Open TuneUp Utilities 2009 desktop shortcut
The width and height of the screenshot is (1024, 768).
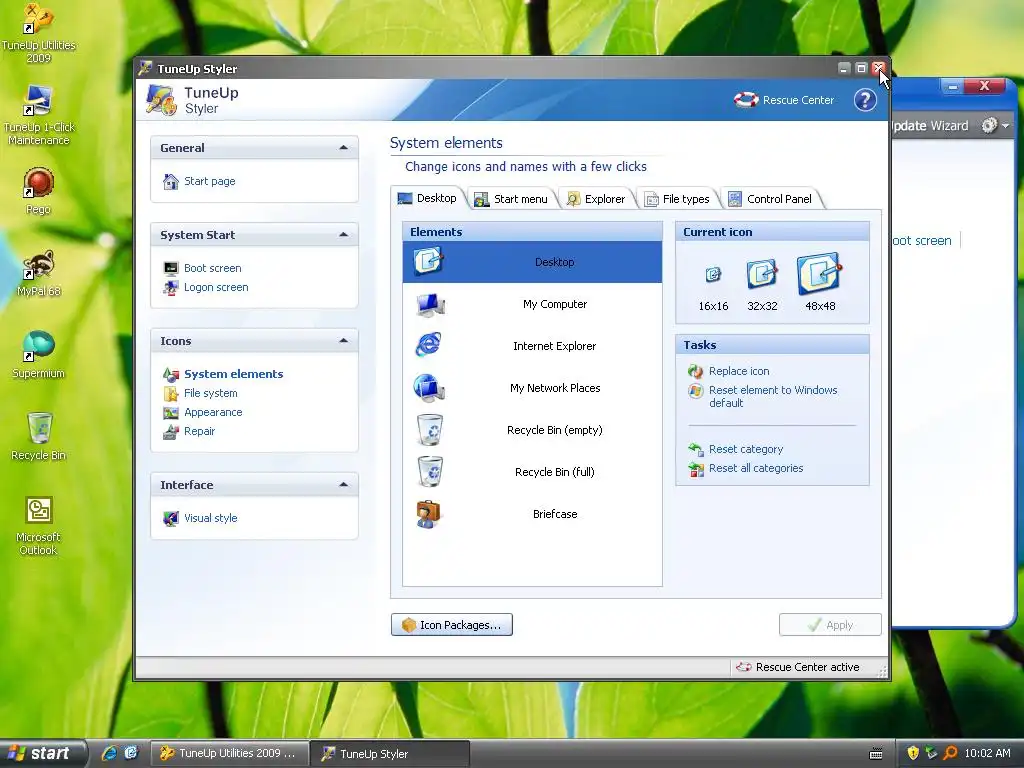pos(39,33)
